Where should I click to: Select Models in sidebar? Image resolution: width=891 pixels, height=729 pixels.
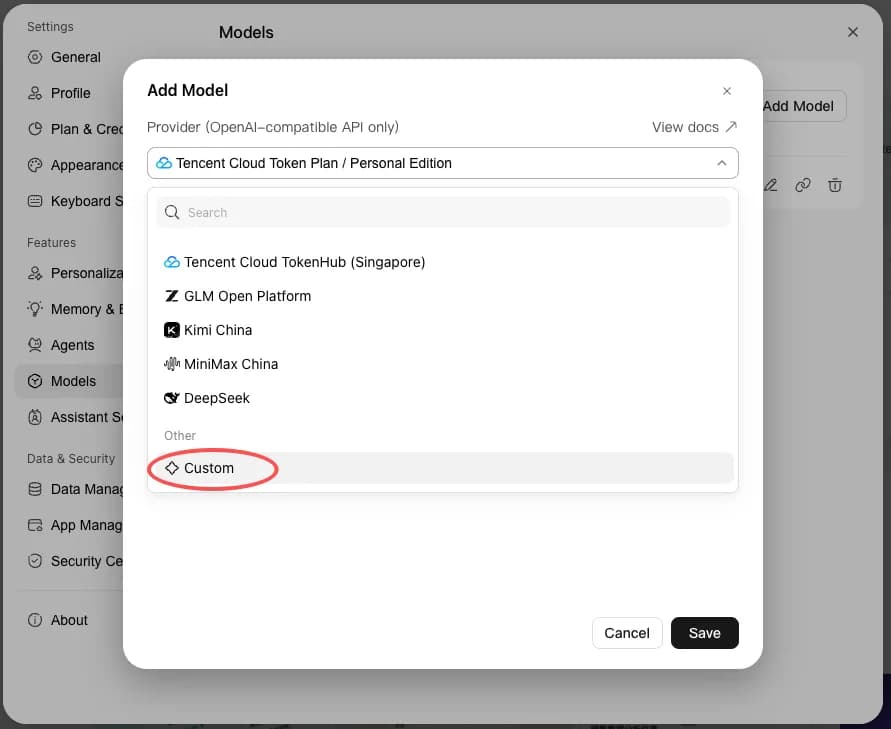click(x=68, y=381)
